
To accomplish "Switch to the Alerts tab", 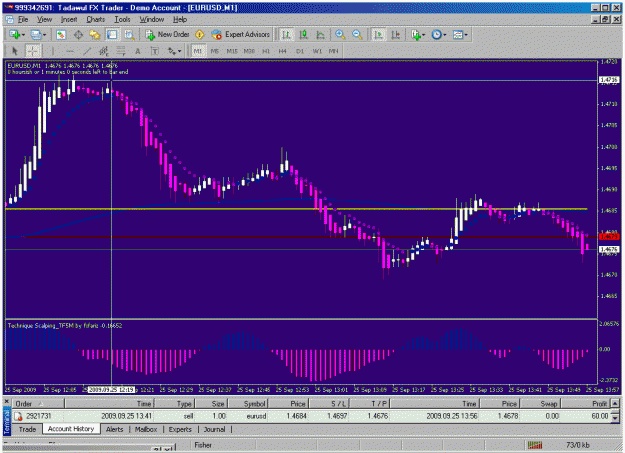I will coord(114,429).
